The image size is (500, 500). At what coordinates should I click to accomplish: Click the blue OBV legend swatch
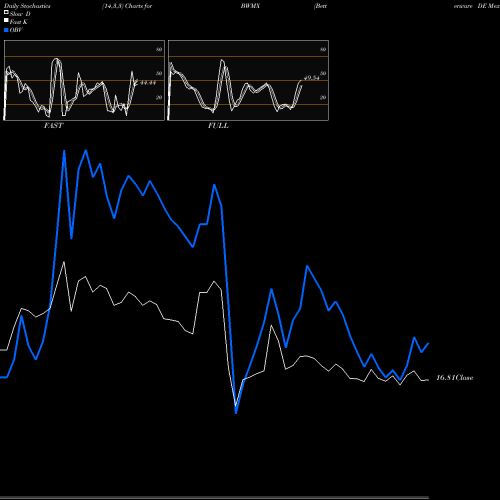click(6, 30)
